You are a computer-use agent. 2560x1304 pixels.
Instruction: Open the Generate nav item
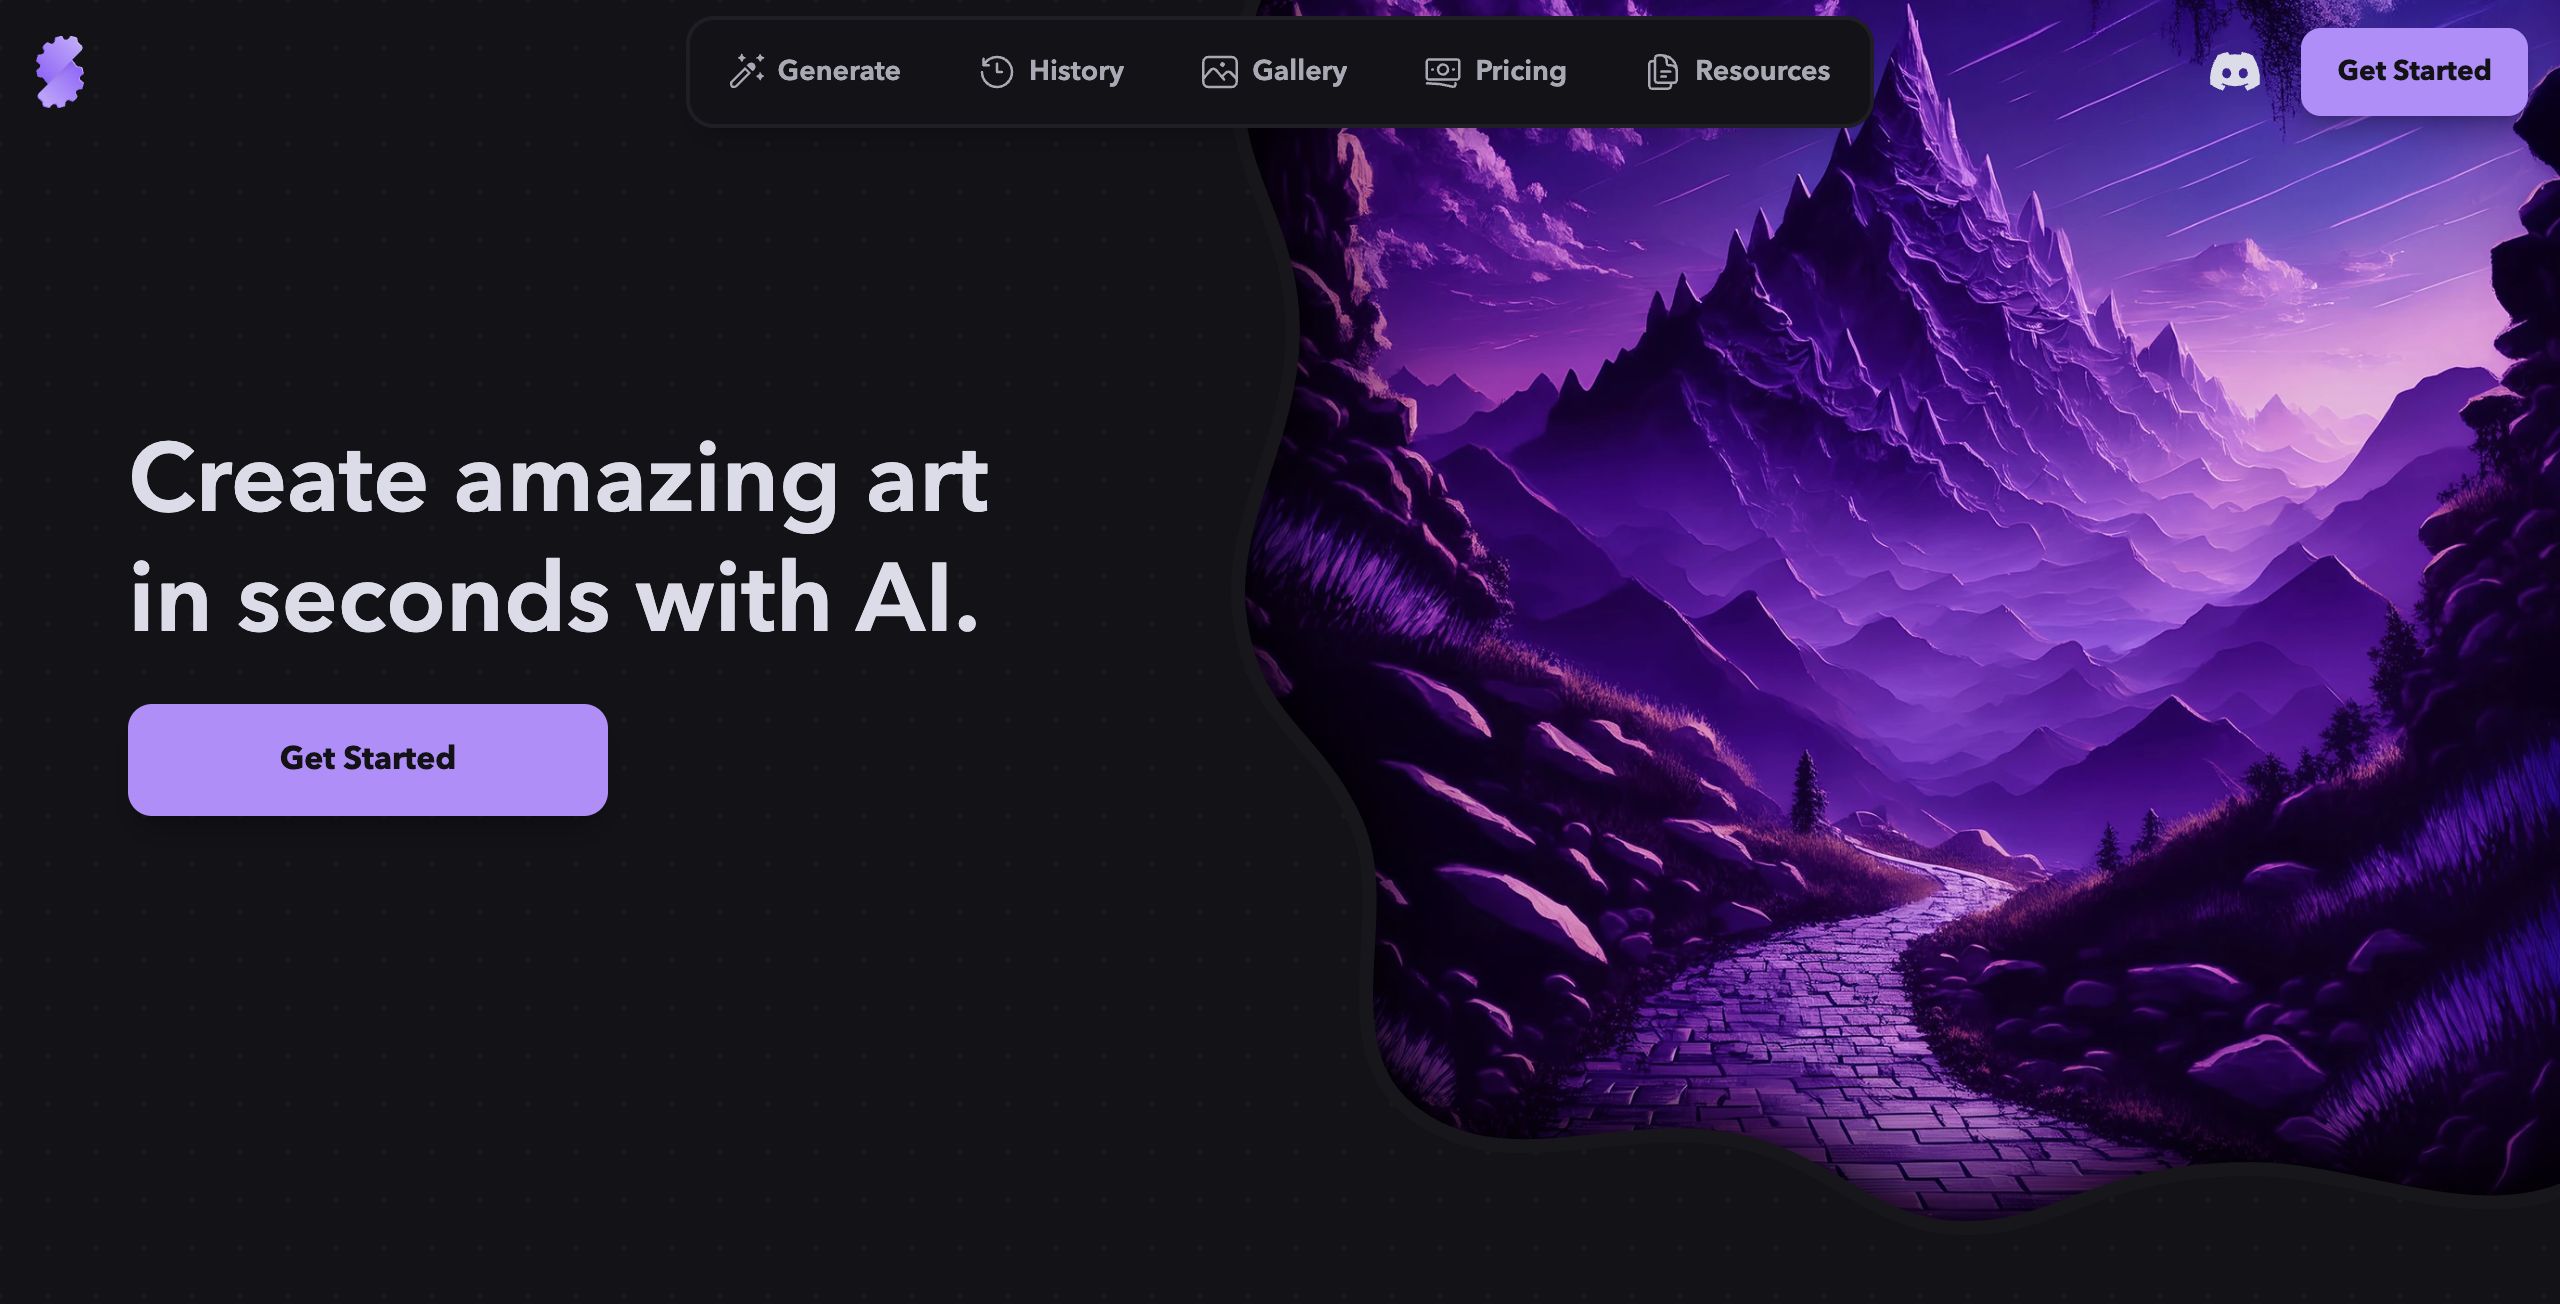coord(839,71)
